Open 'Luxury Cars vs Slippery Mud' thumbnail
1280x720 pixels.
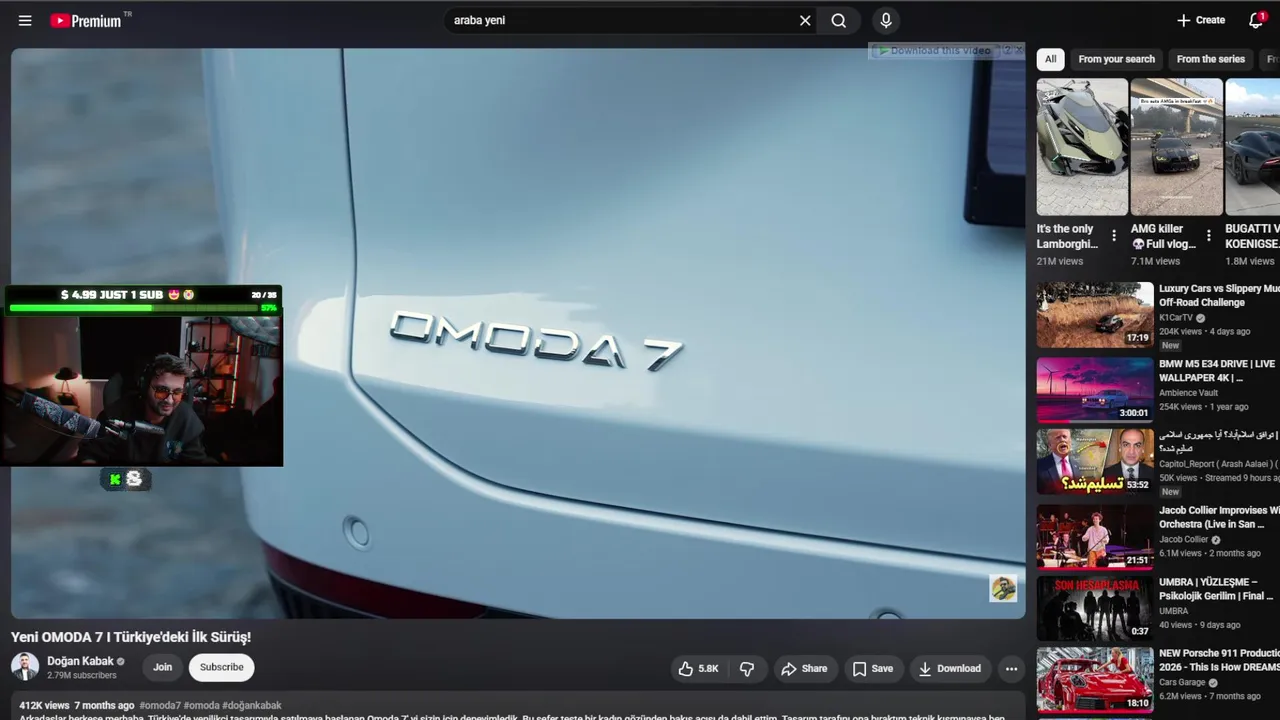click(x=1095, y=315)
